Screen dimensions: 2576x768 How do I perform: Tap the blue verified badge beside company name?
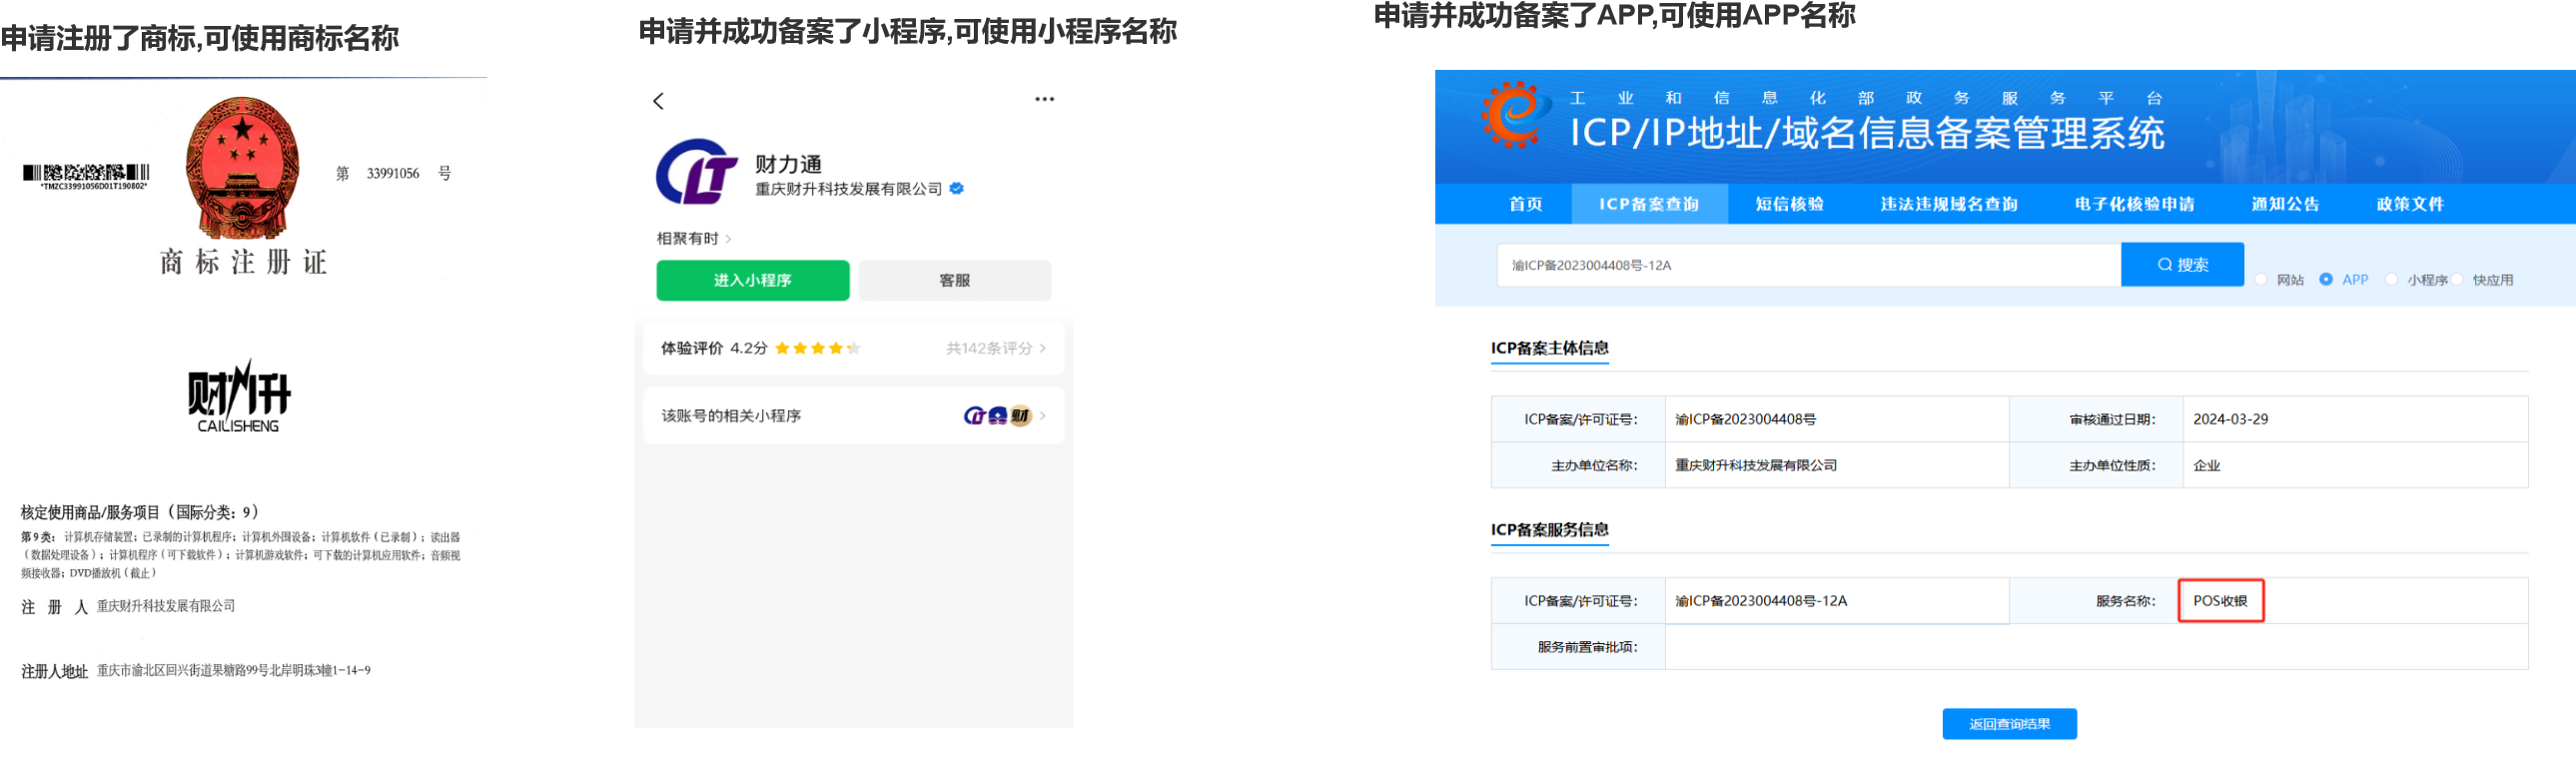click(x=957, y=188)
